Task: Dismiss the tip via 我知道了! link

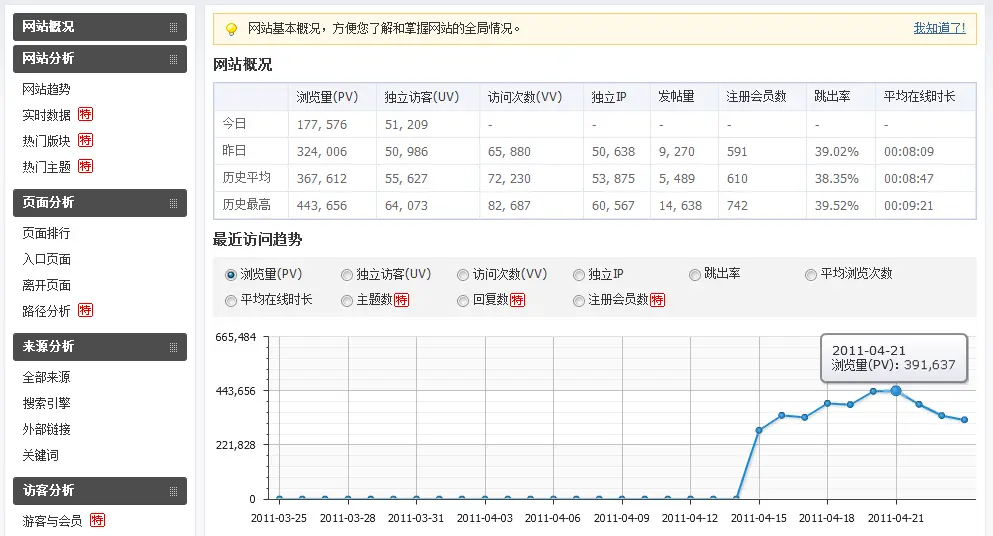Action: pos(939,28)
